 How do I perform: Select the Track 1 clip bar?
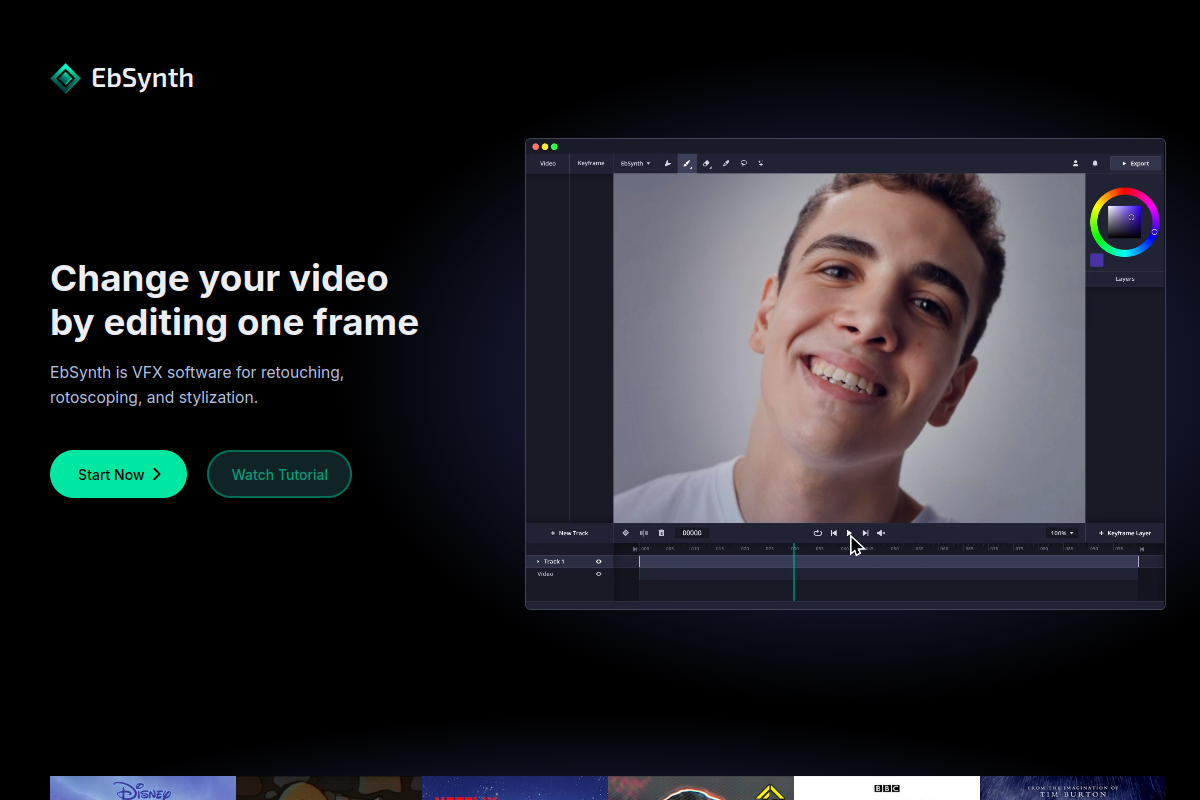(x=888, y=562)
